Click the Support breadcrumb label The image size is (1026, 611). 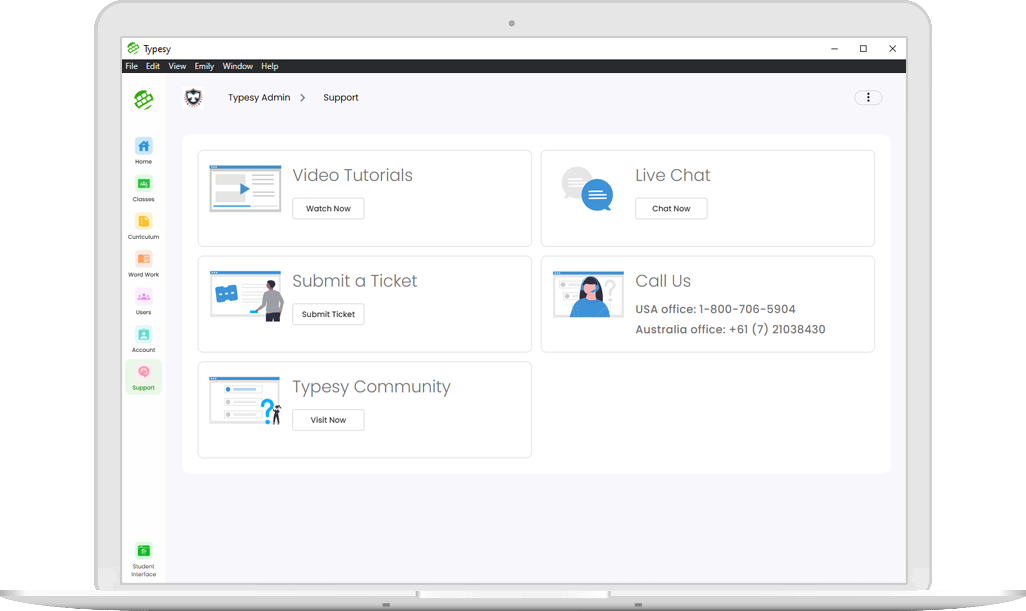[x=341, y=97]
